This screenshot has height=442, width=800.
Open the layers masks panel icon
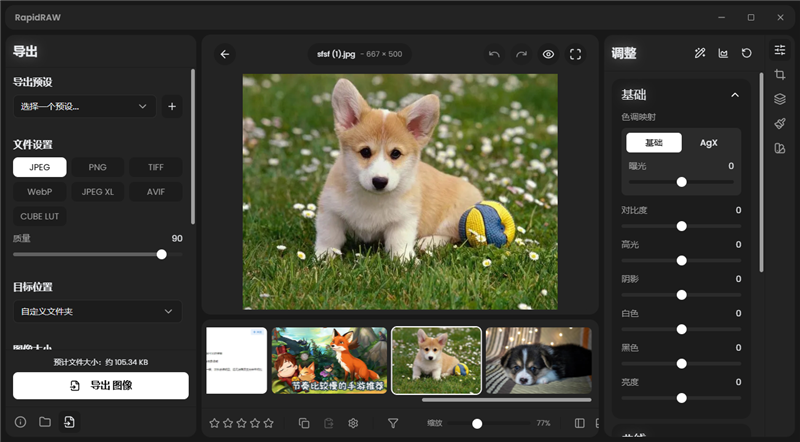click(x=780, y=99)
